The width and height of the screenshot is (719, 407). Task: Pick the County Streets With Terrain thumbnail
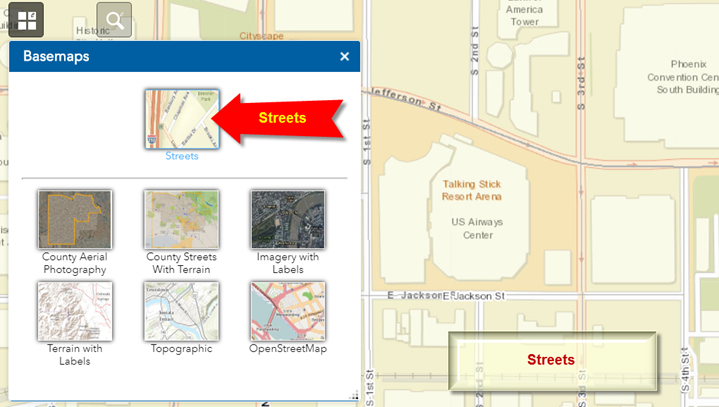click(x=181, y=219)
